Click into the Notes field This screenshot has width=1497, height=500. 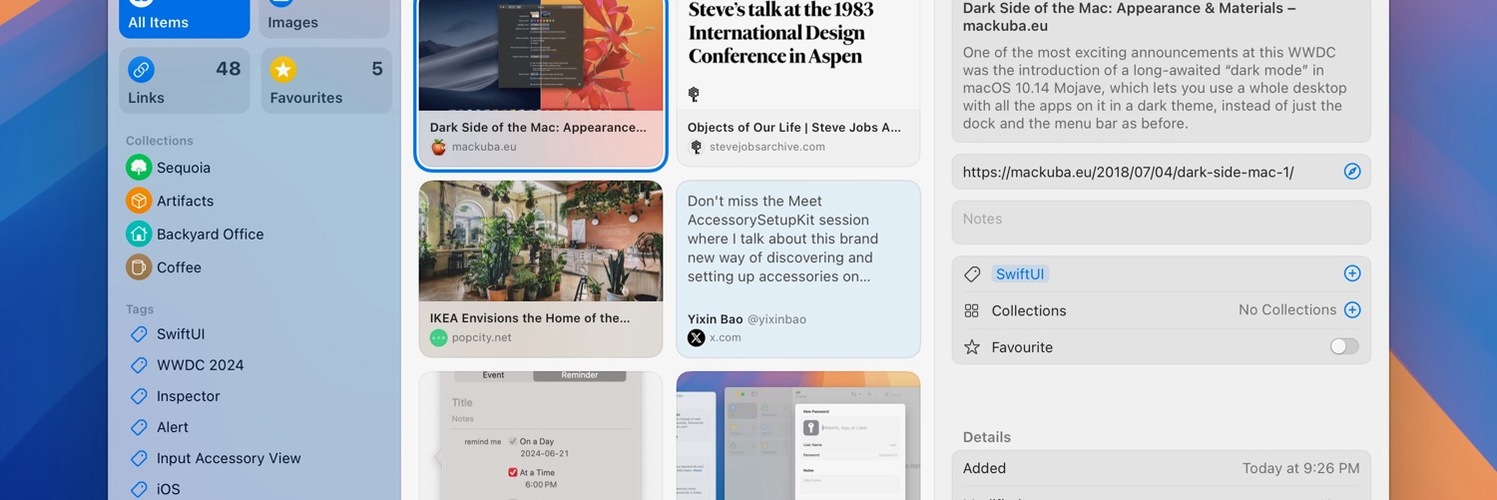click(1161, 223)
